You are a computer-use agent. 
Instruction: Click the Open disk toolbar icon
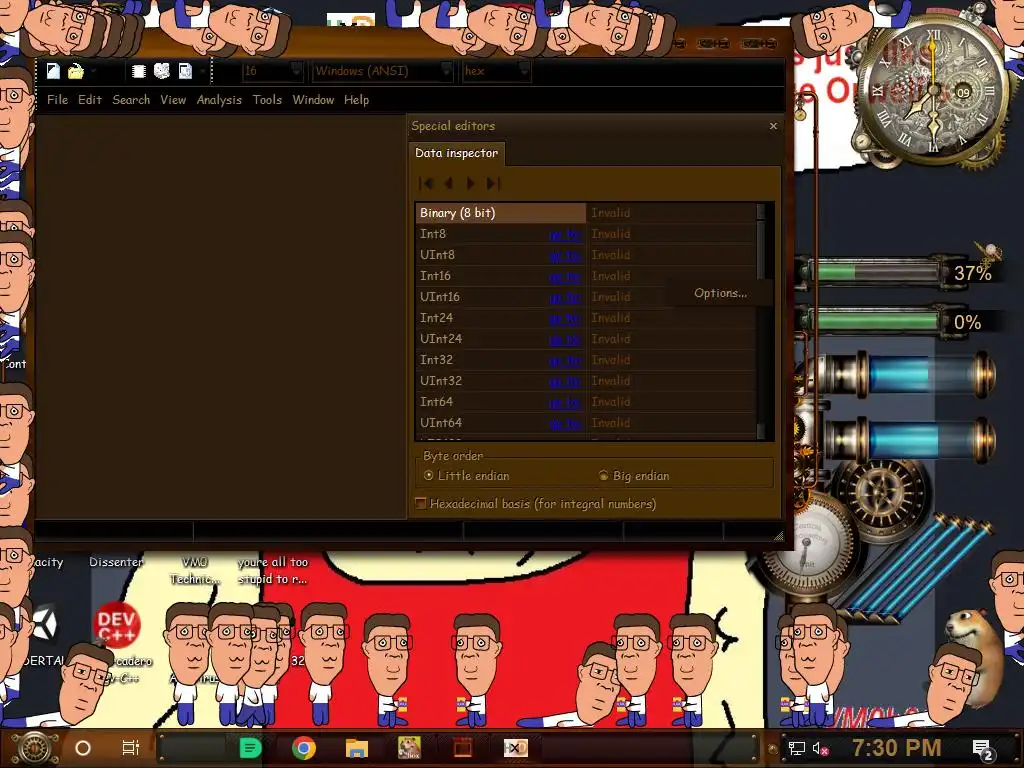pos(162,71)
